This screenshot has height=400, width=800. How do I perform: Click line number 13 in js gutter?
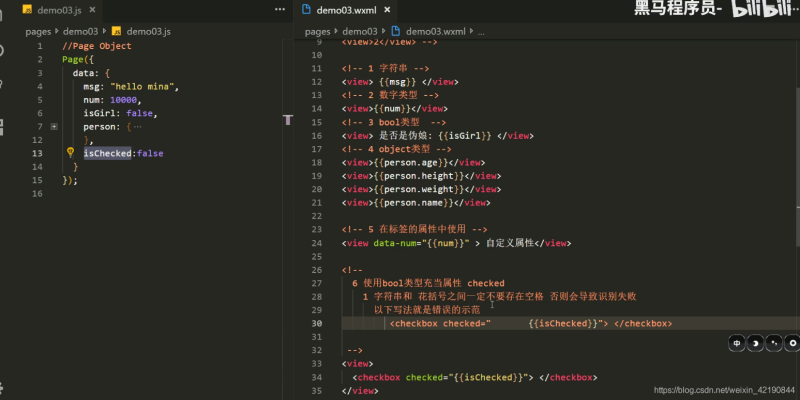pyautogui.click(x=37, y=153)
